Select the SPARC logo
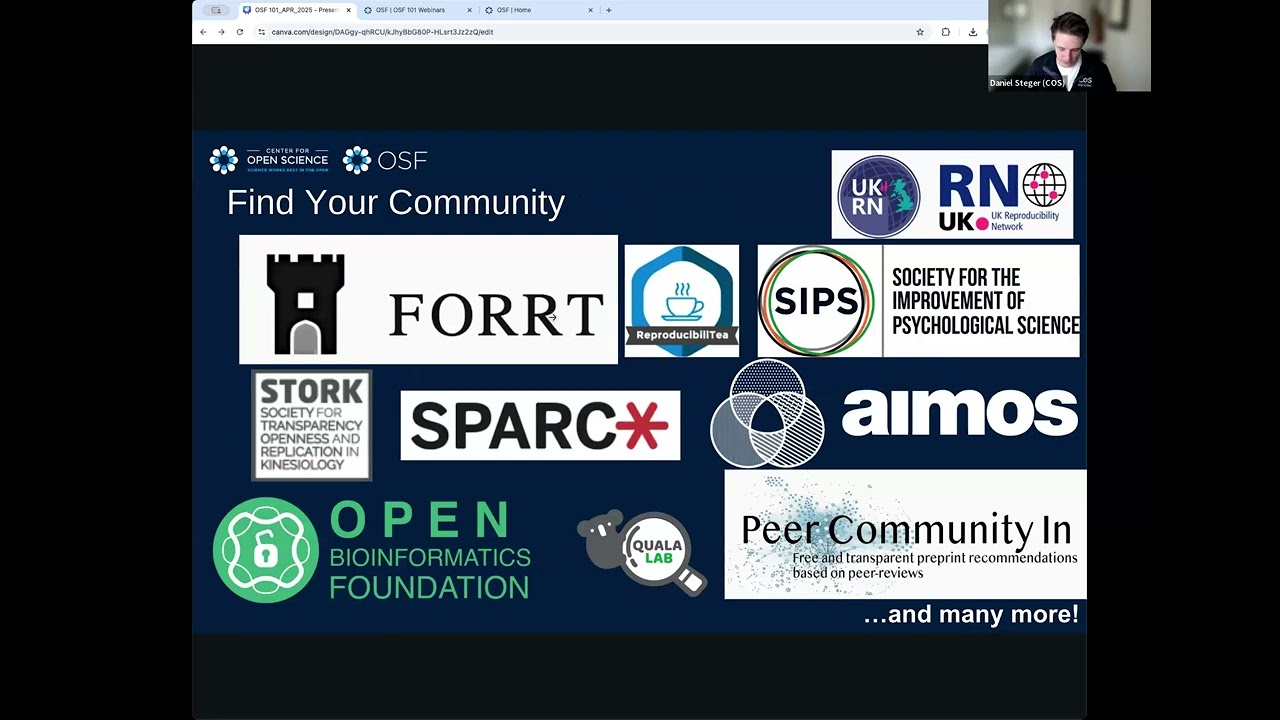 [x=540, y=425]
